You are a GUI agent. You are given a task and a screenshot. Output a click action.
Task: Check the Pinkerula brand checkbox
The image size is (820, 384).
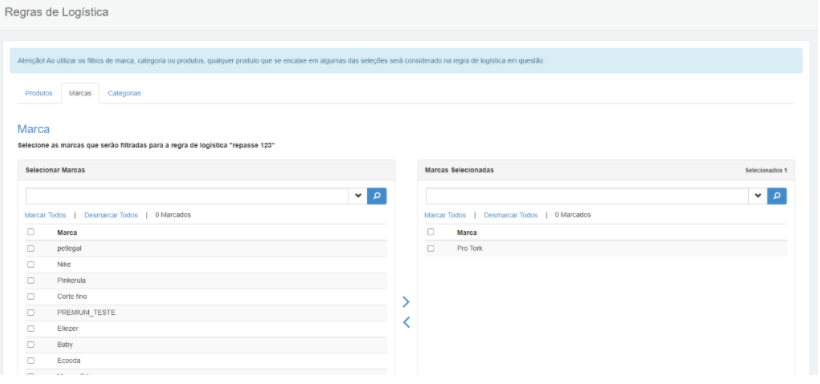point(31,280)
